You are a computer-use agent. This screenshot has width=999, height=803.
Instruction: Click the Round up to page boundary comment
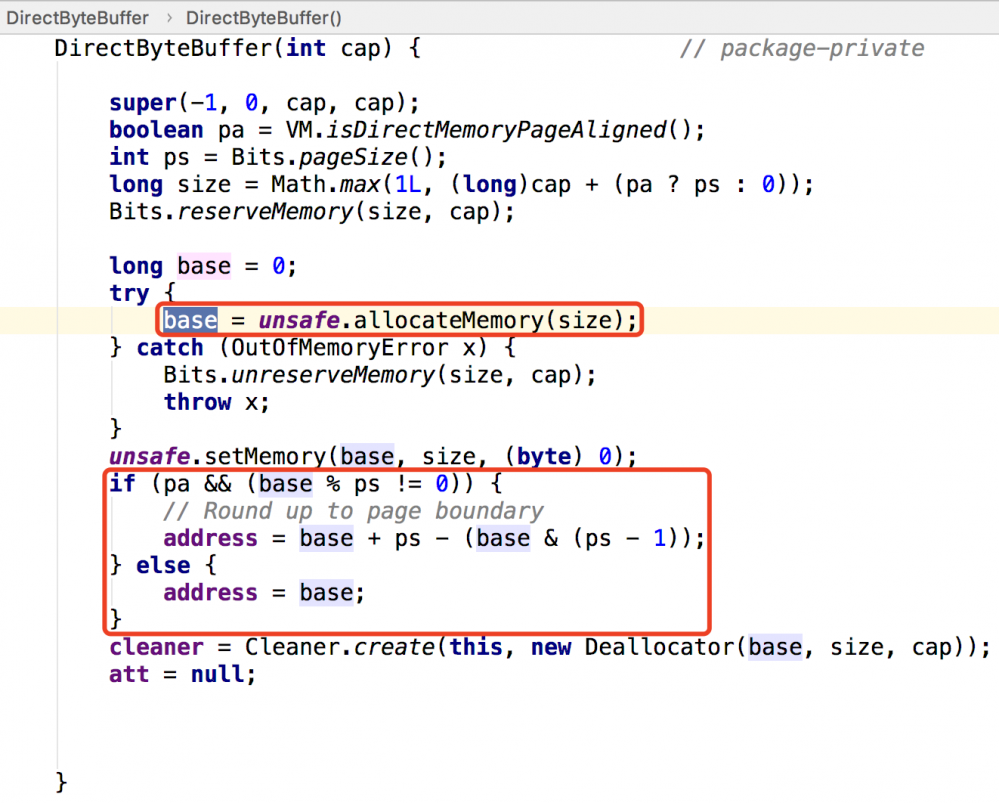pos(352,510)
